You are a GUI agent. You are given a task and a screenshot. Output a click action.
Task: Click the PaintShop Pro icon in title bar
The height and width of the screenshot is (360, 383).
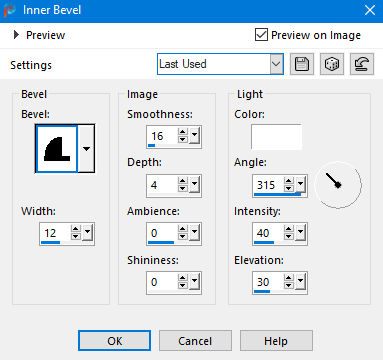coord(9,10)
